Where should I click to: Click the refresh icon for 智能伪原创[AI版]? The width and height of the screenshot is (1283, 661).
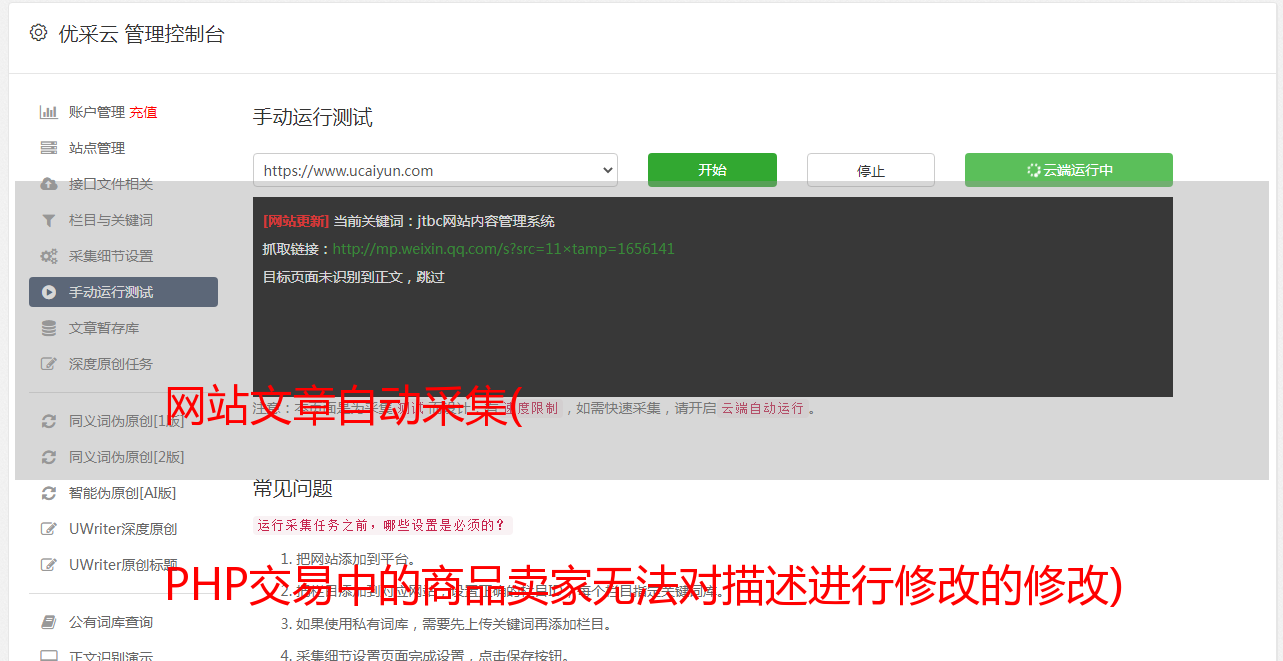click(48, 493)
